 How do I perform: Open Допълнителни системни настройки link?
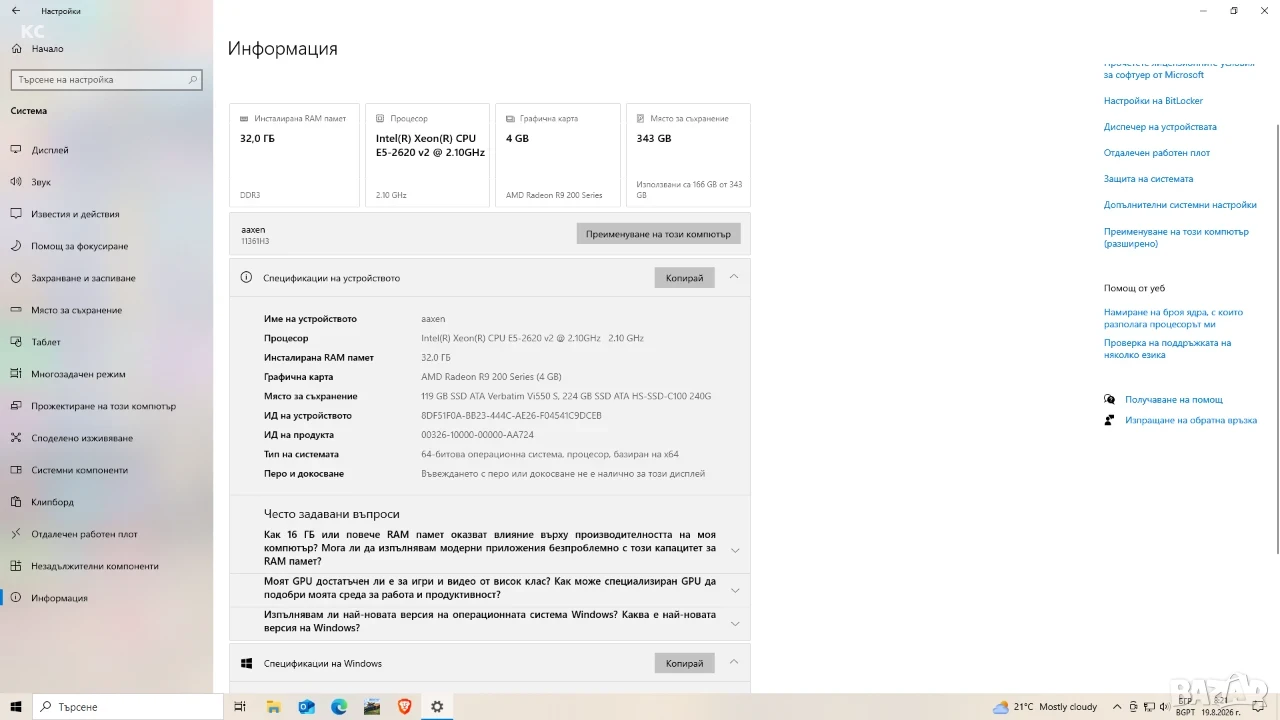[x=1180, y=205]
